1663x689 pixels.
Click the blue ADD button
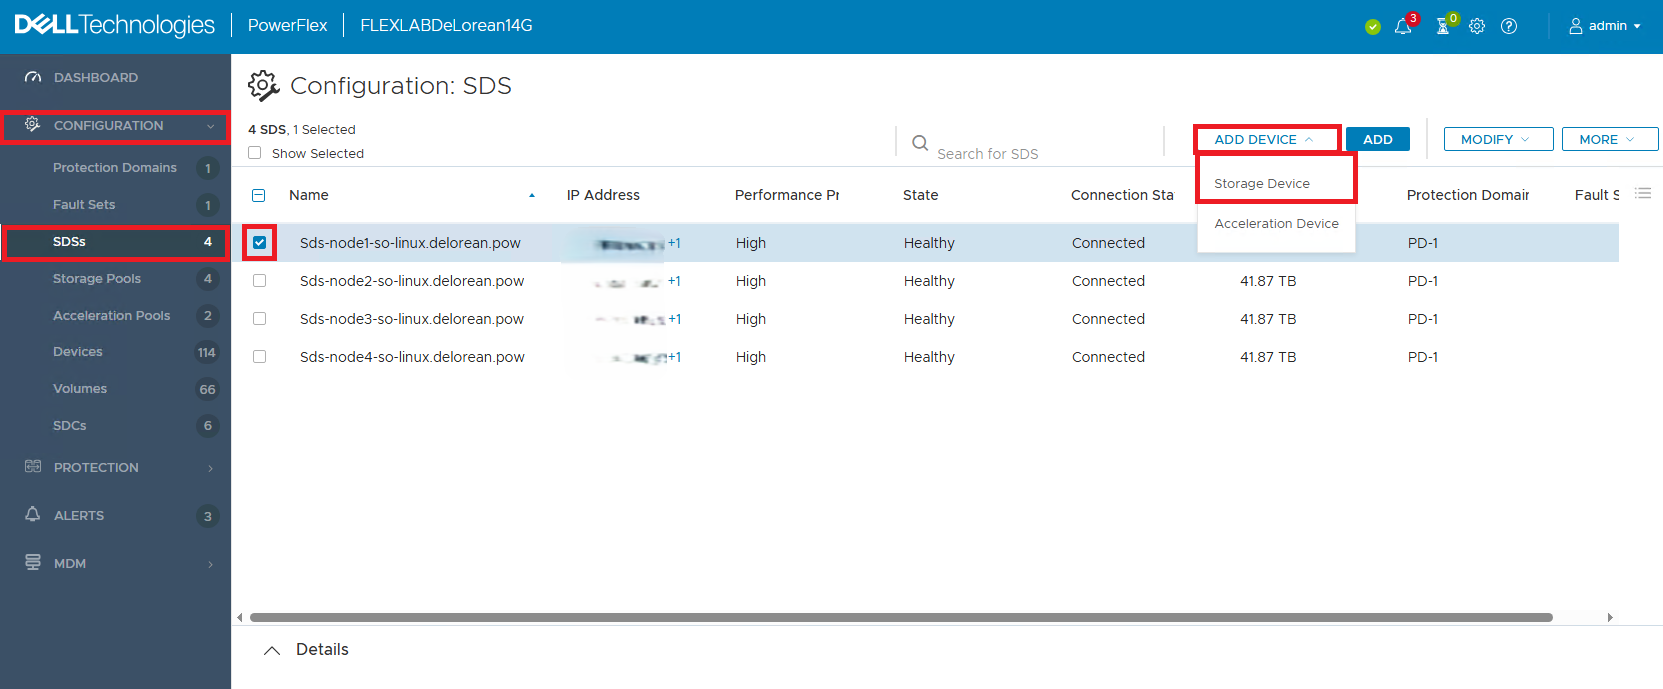(1377, 140)
